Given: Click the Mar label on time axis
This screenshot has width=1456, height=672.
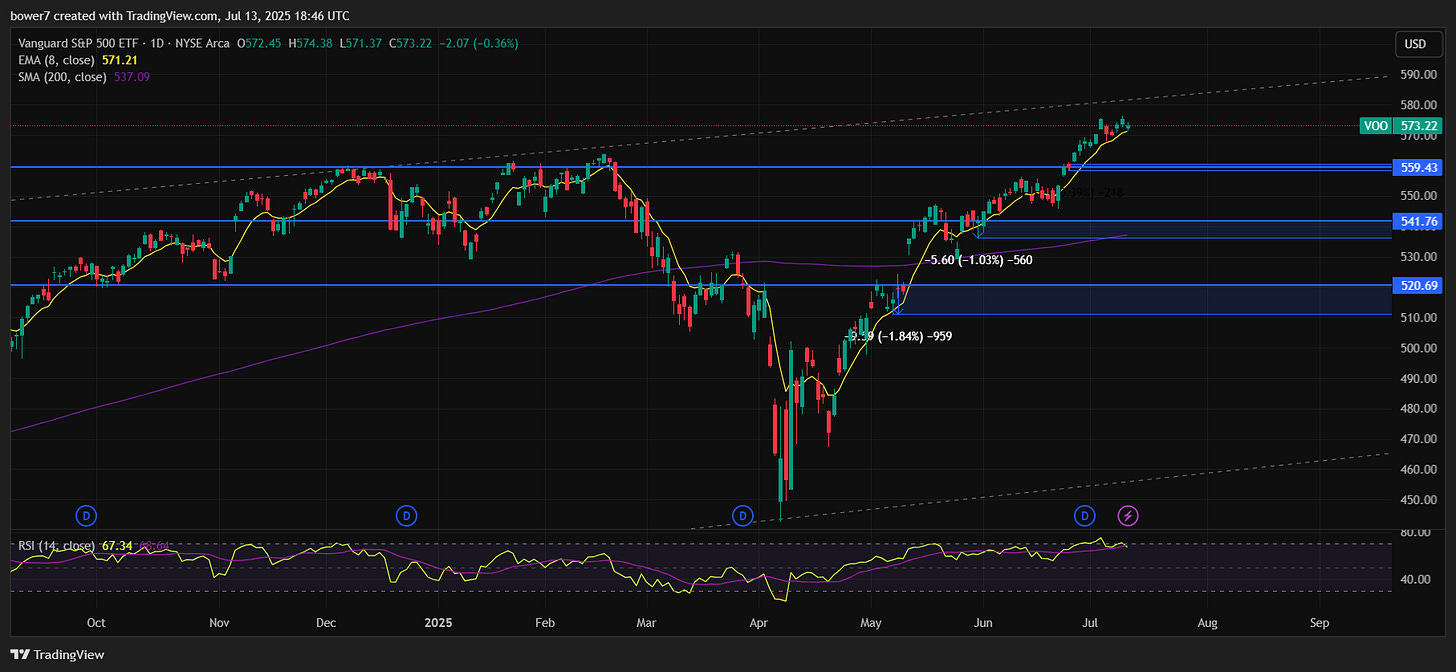Looking at the screenshot, I should click(646, 622).
